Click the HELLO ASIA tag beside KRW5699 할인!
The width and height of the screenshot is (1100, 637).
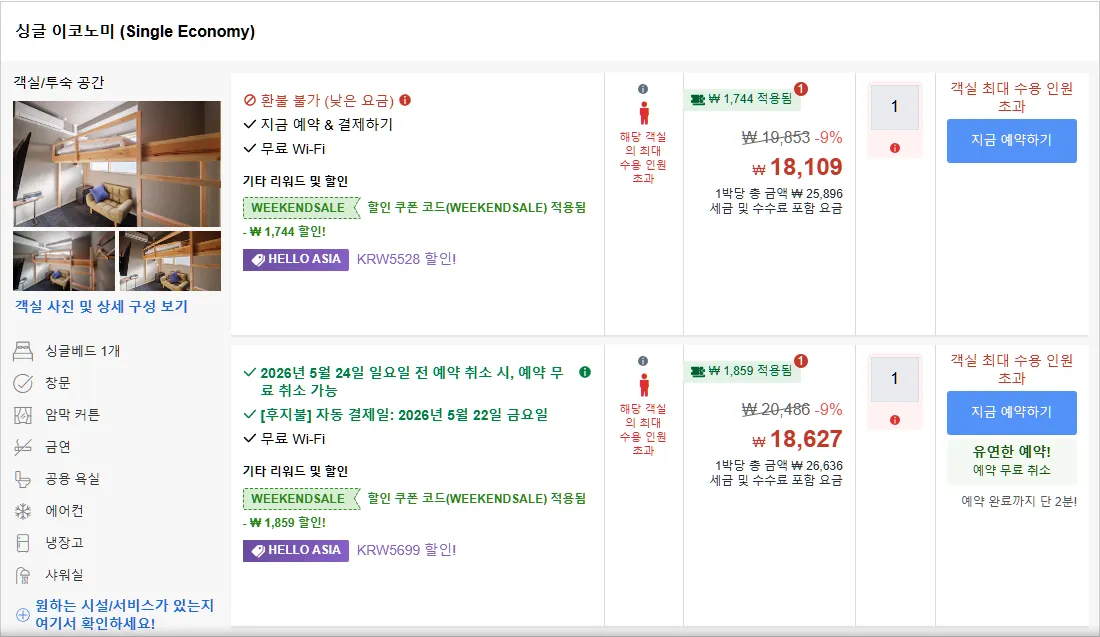pos(296,550)
